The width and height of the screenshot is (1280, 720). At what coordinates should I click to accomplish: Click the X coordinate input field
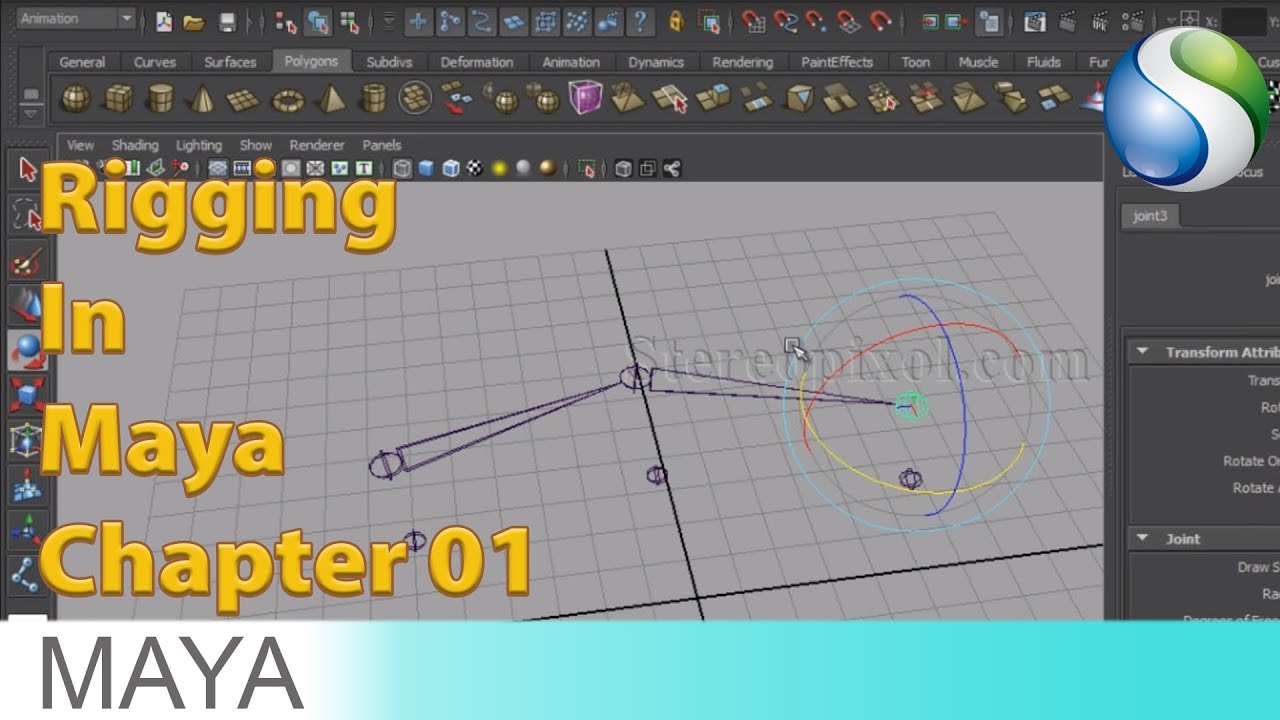tap(1243, 21)
